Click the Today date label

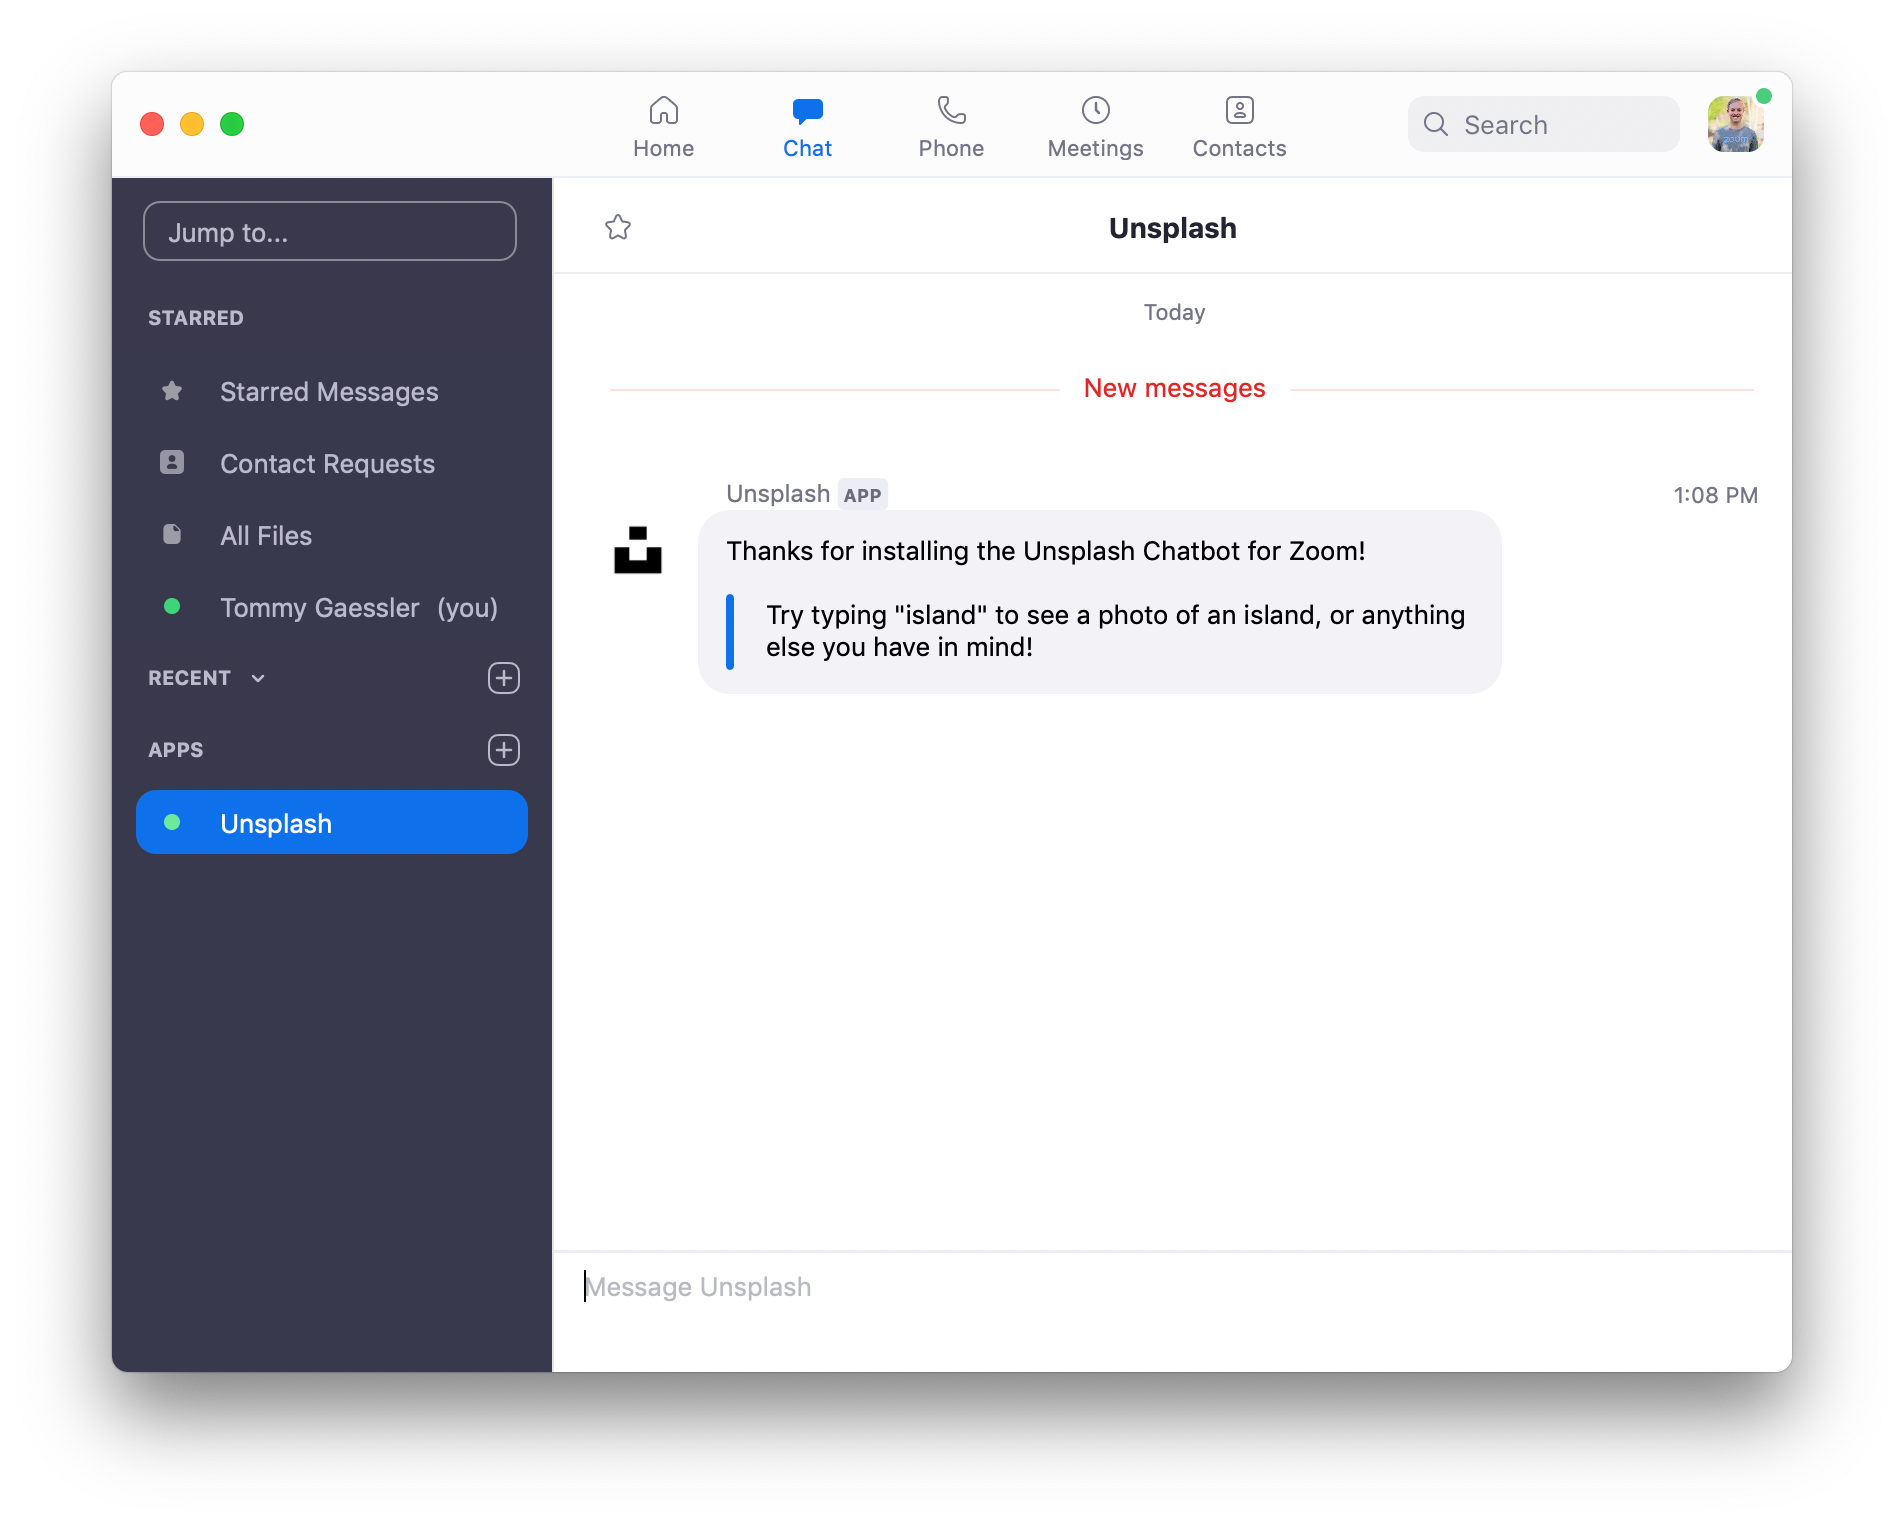1174,312
